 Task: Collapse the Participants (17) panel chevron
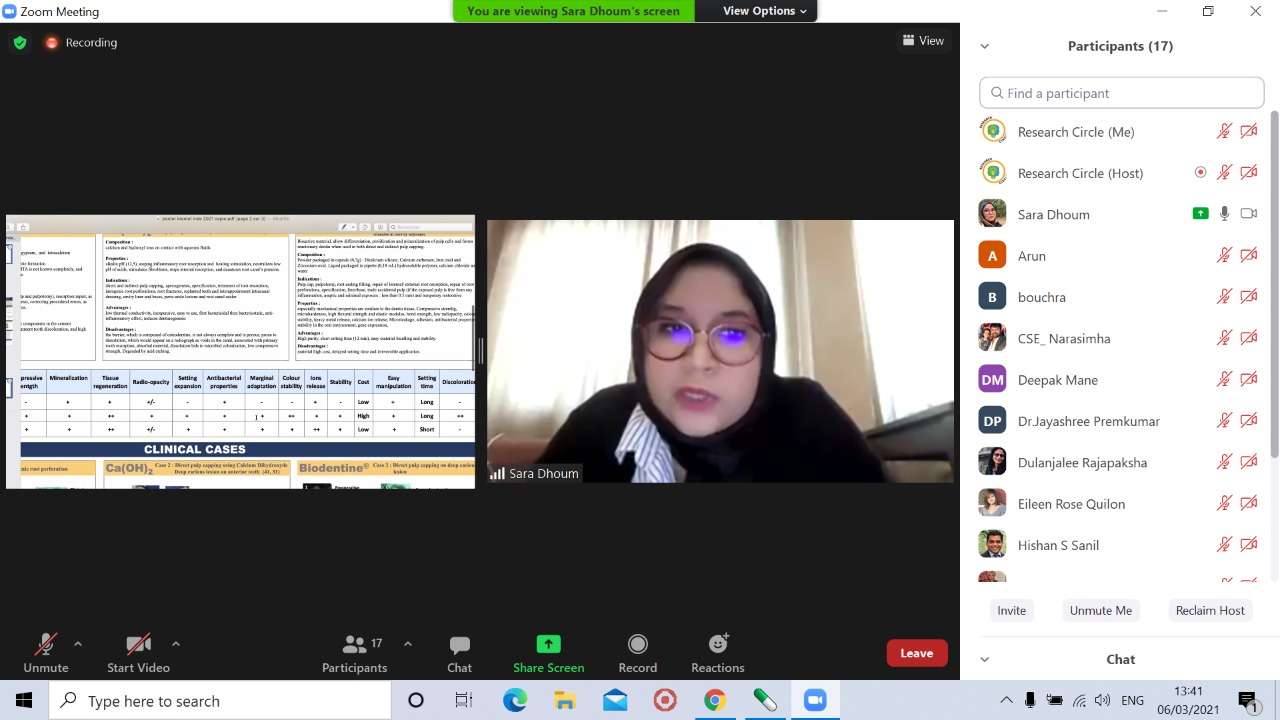984,46
